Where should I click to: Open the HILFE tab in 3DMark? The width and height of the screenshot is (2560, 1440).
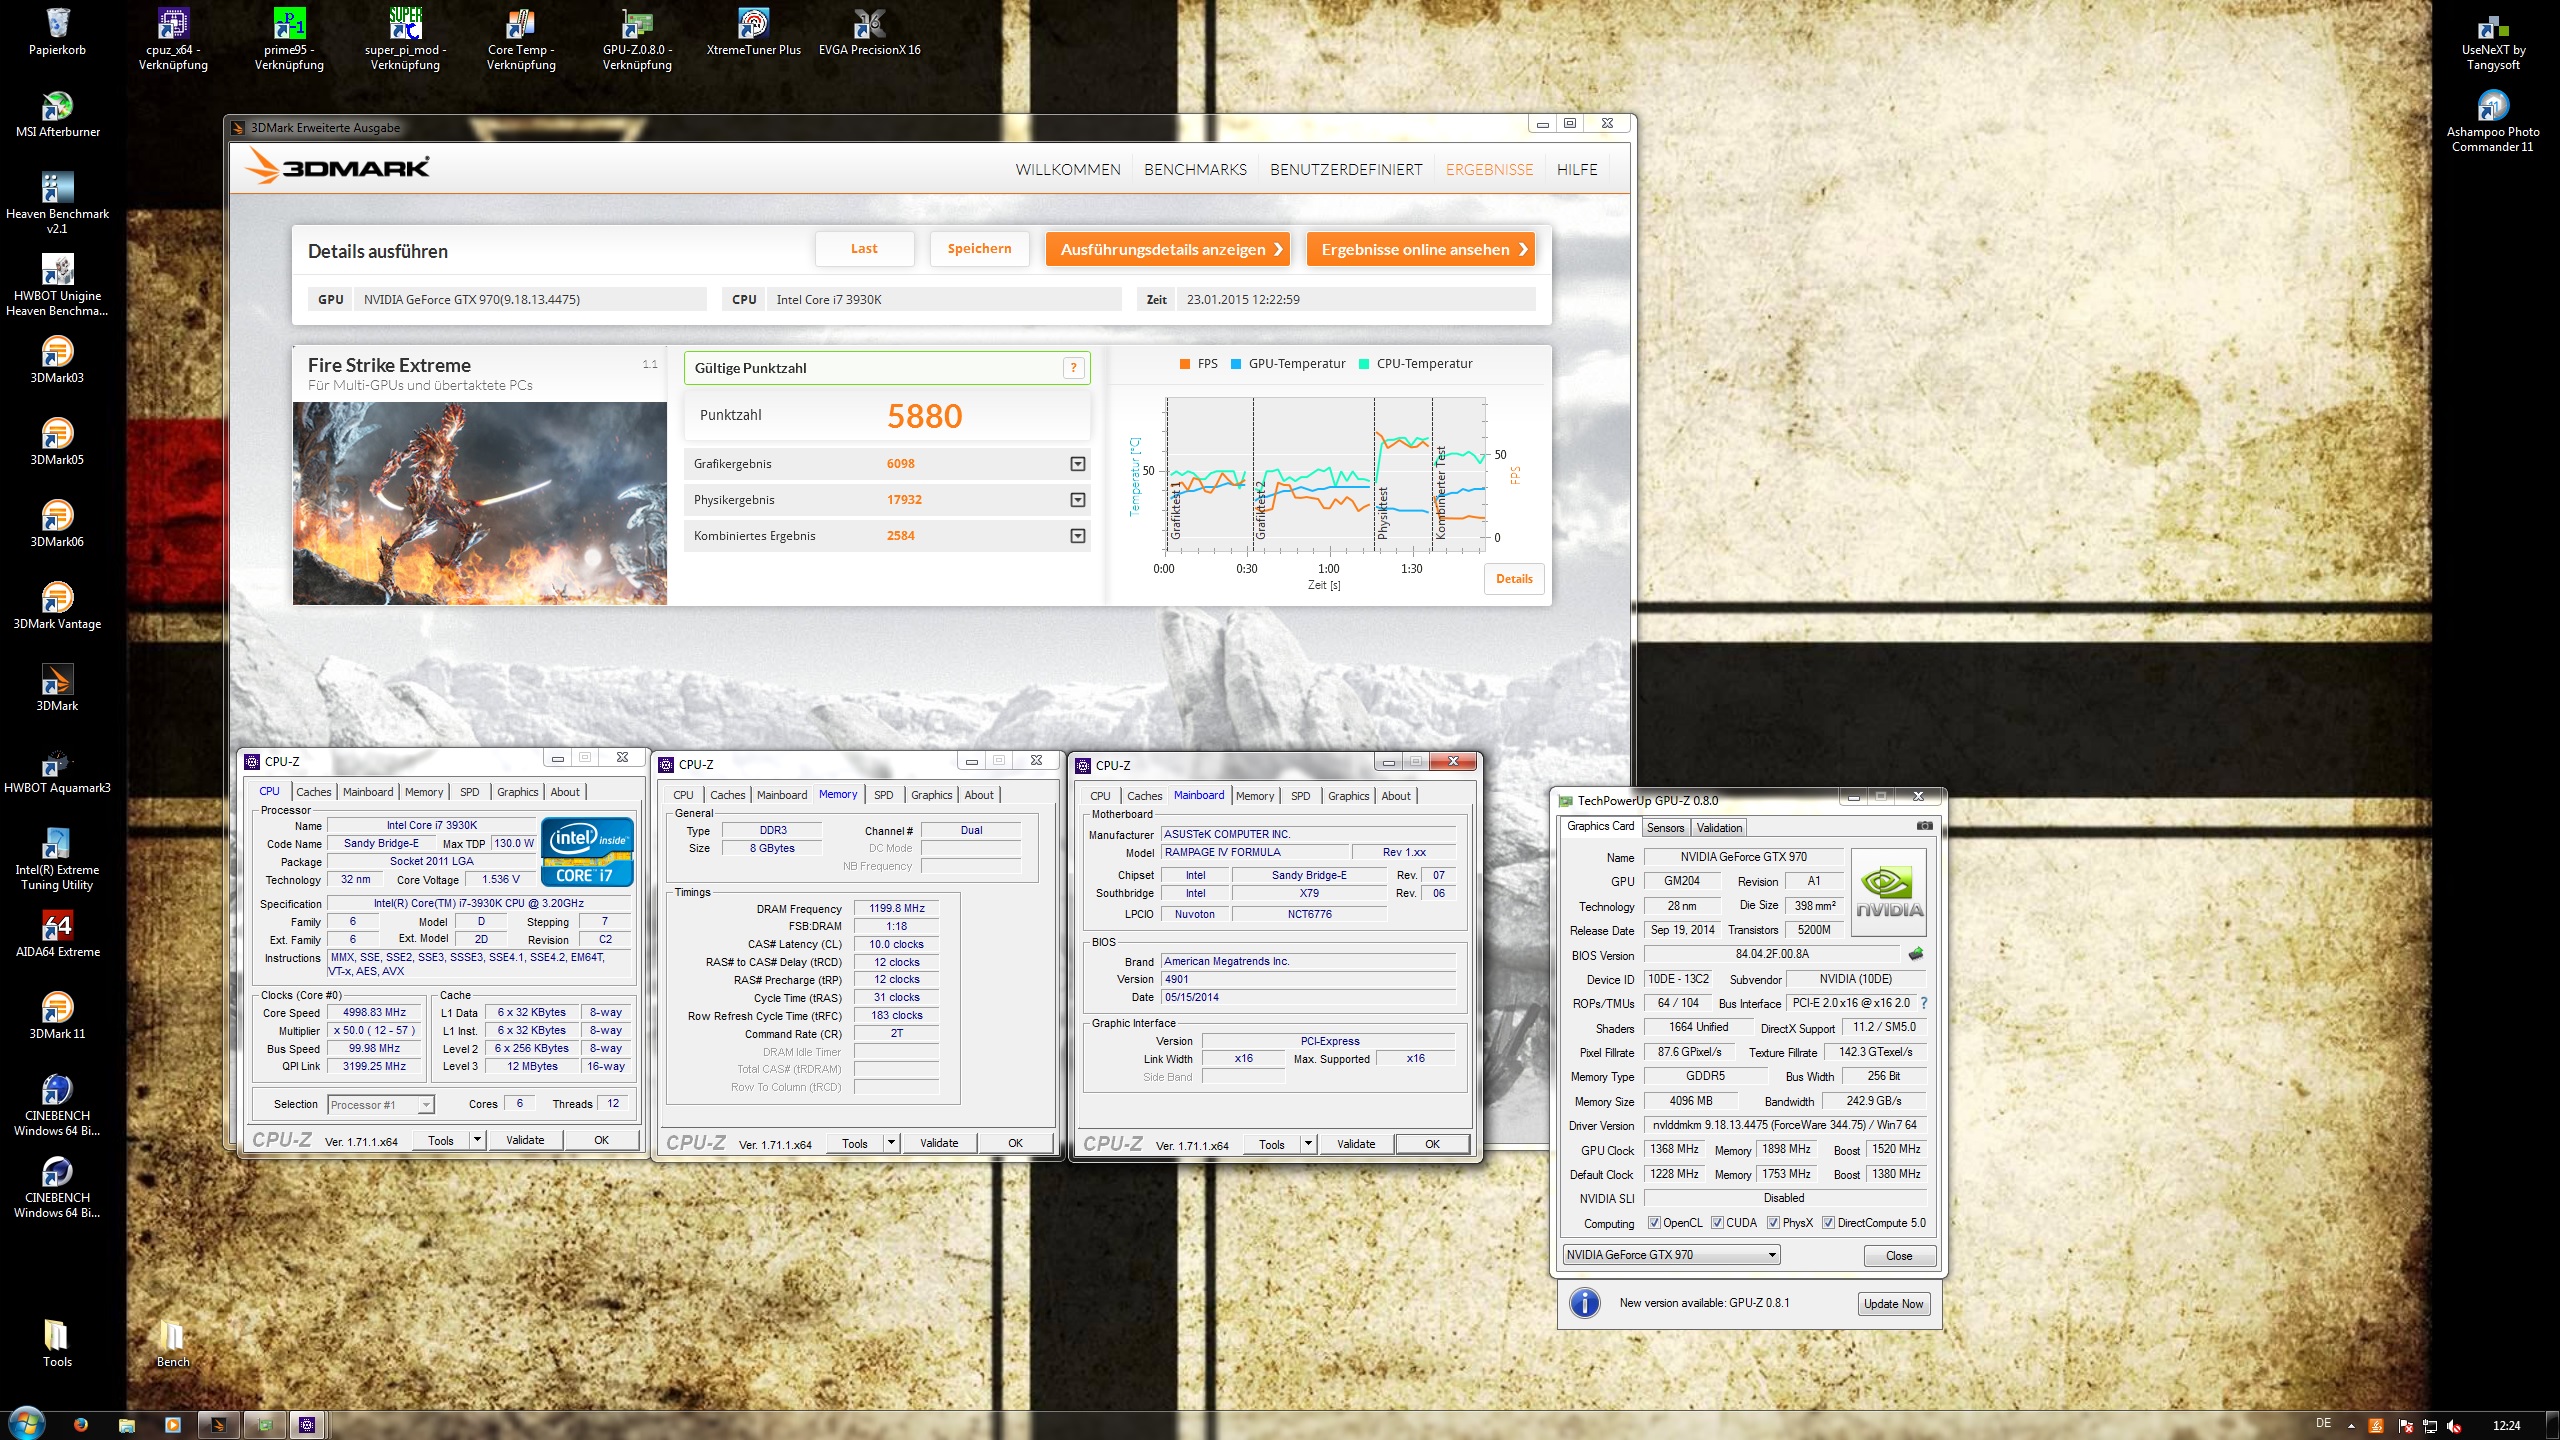[1577, 170]
